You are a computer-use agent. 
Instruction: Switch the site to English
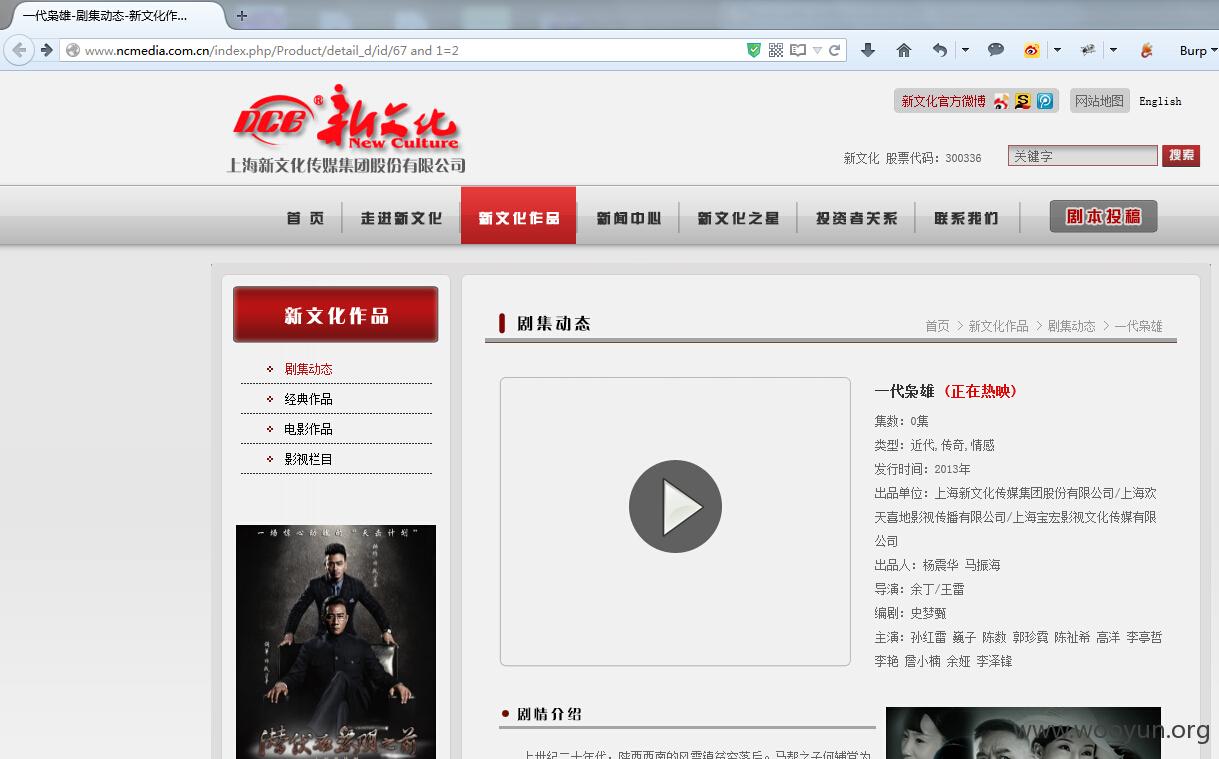[1160, 101]
